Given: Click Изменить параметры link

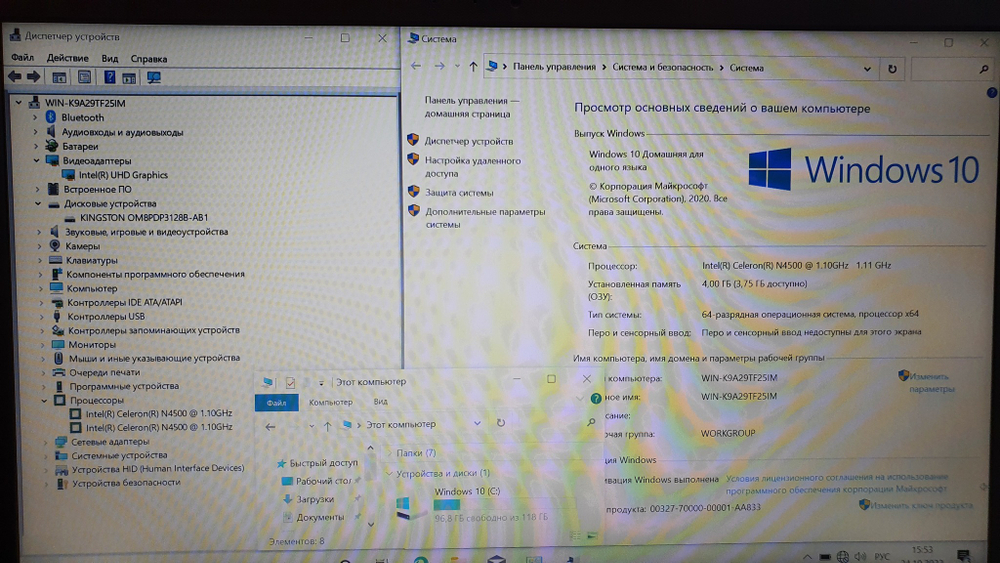Looking at the screenshot, I should click(931, 383).
